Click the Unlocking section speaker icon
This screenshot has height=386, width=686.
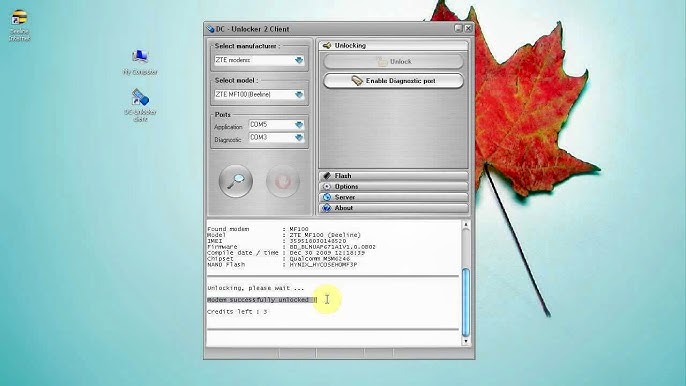coord(326,45)
